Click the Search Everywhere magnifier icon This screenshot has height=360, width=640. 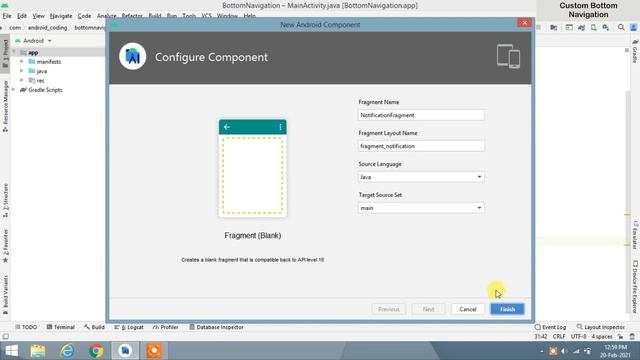621,27
